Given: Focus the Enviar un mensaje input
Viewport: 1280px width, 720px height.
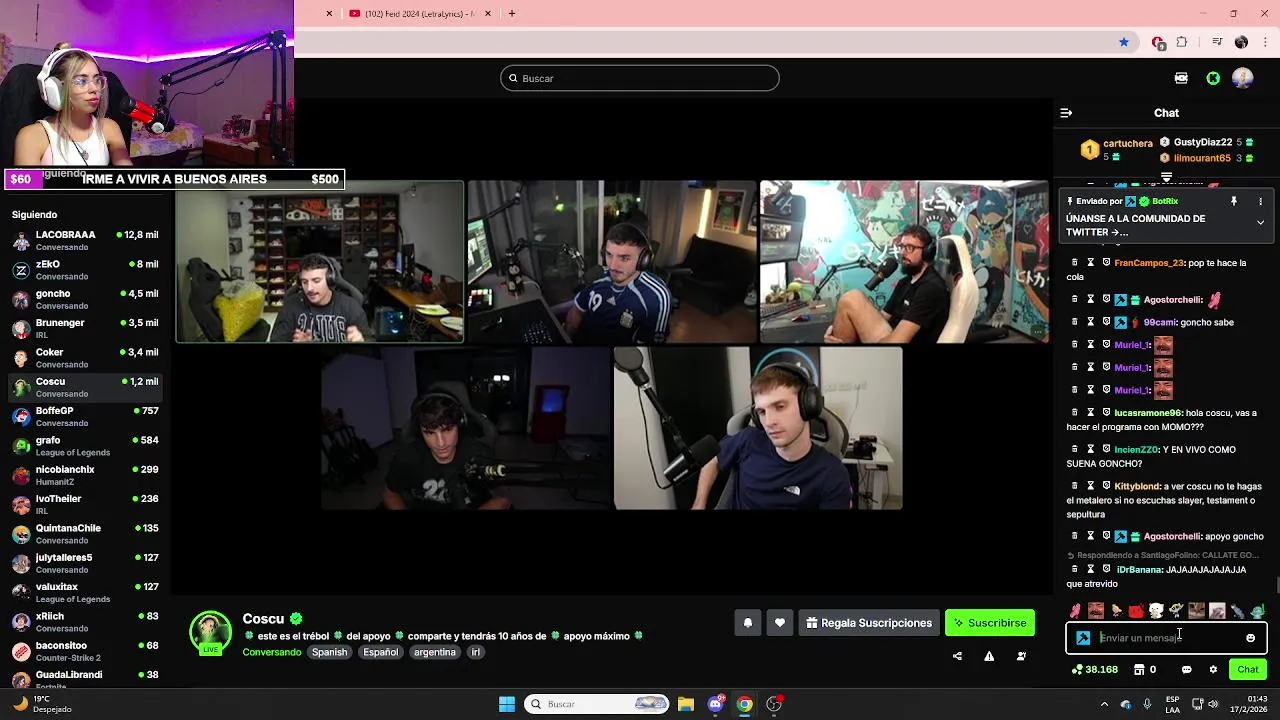Looking at the screenshot, I should (1168, 638).
